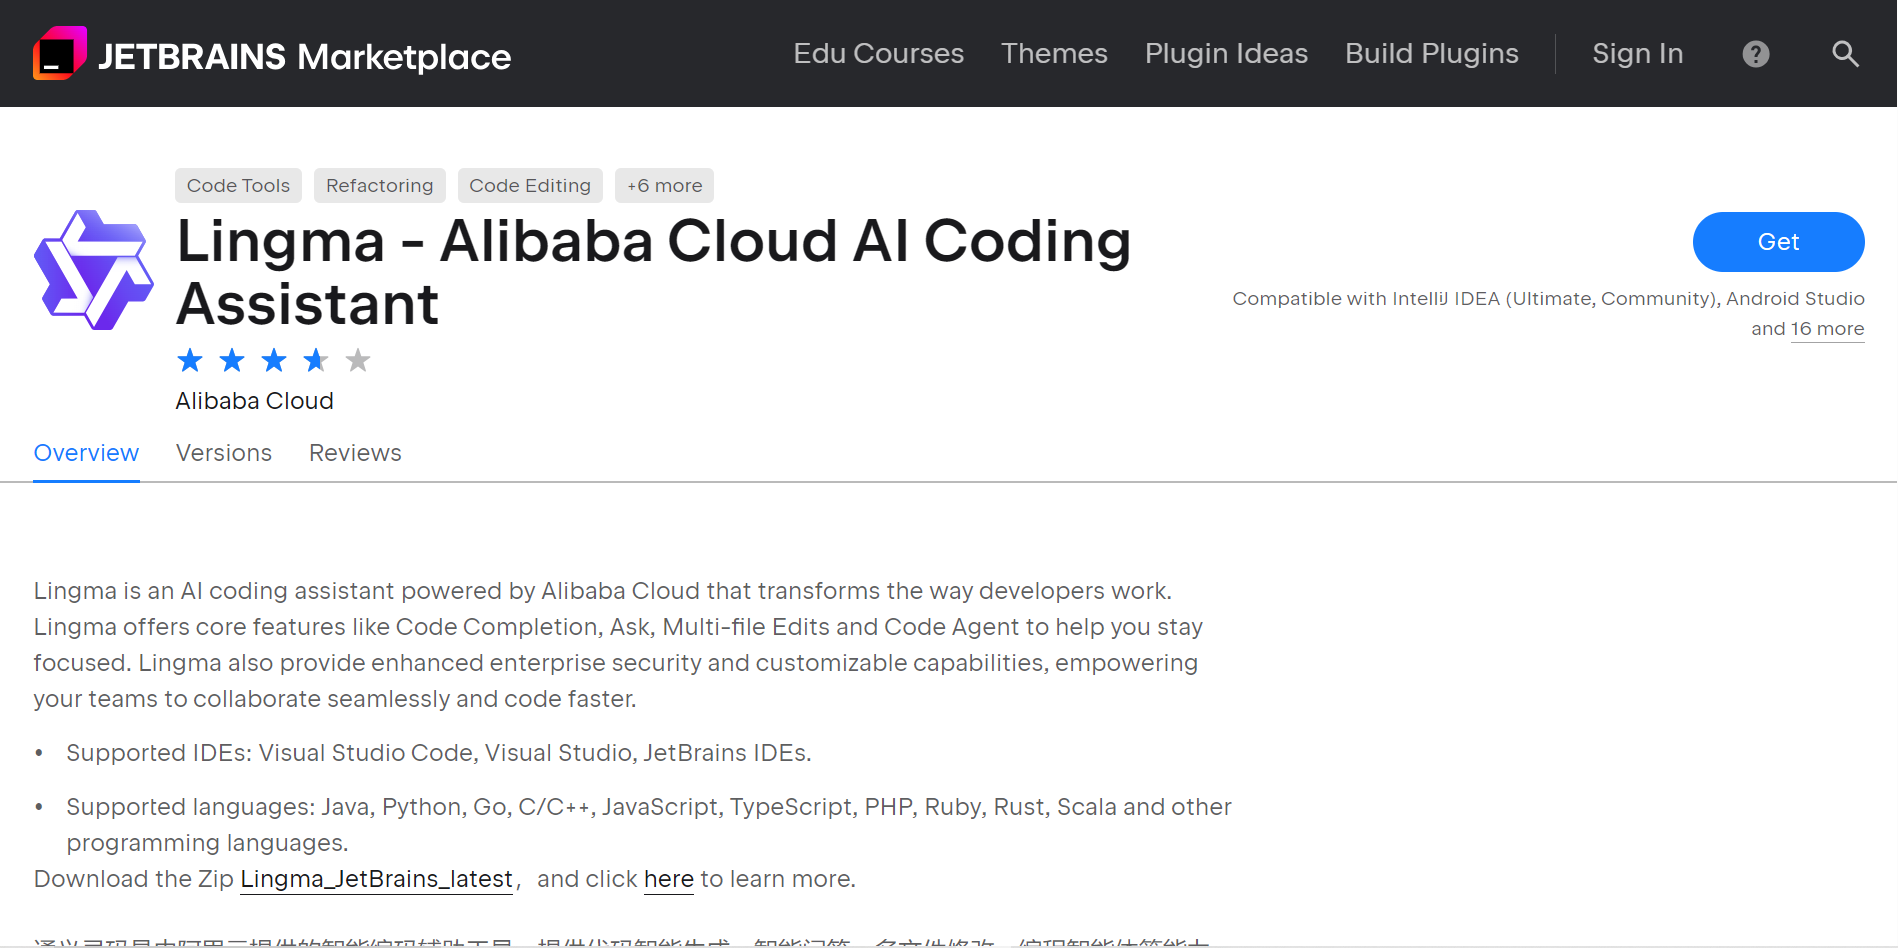1898x948 pixels.
Task: Go to Themes in navigation
Action: [x=1054, y=54]
